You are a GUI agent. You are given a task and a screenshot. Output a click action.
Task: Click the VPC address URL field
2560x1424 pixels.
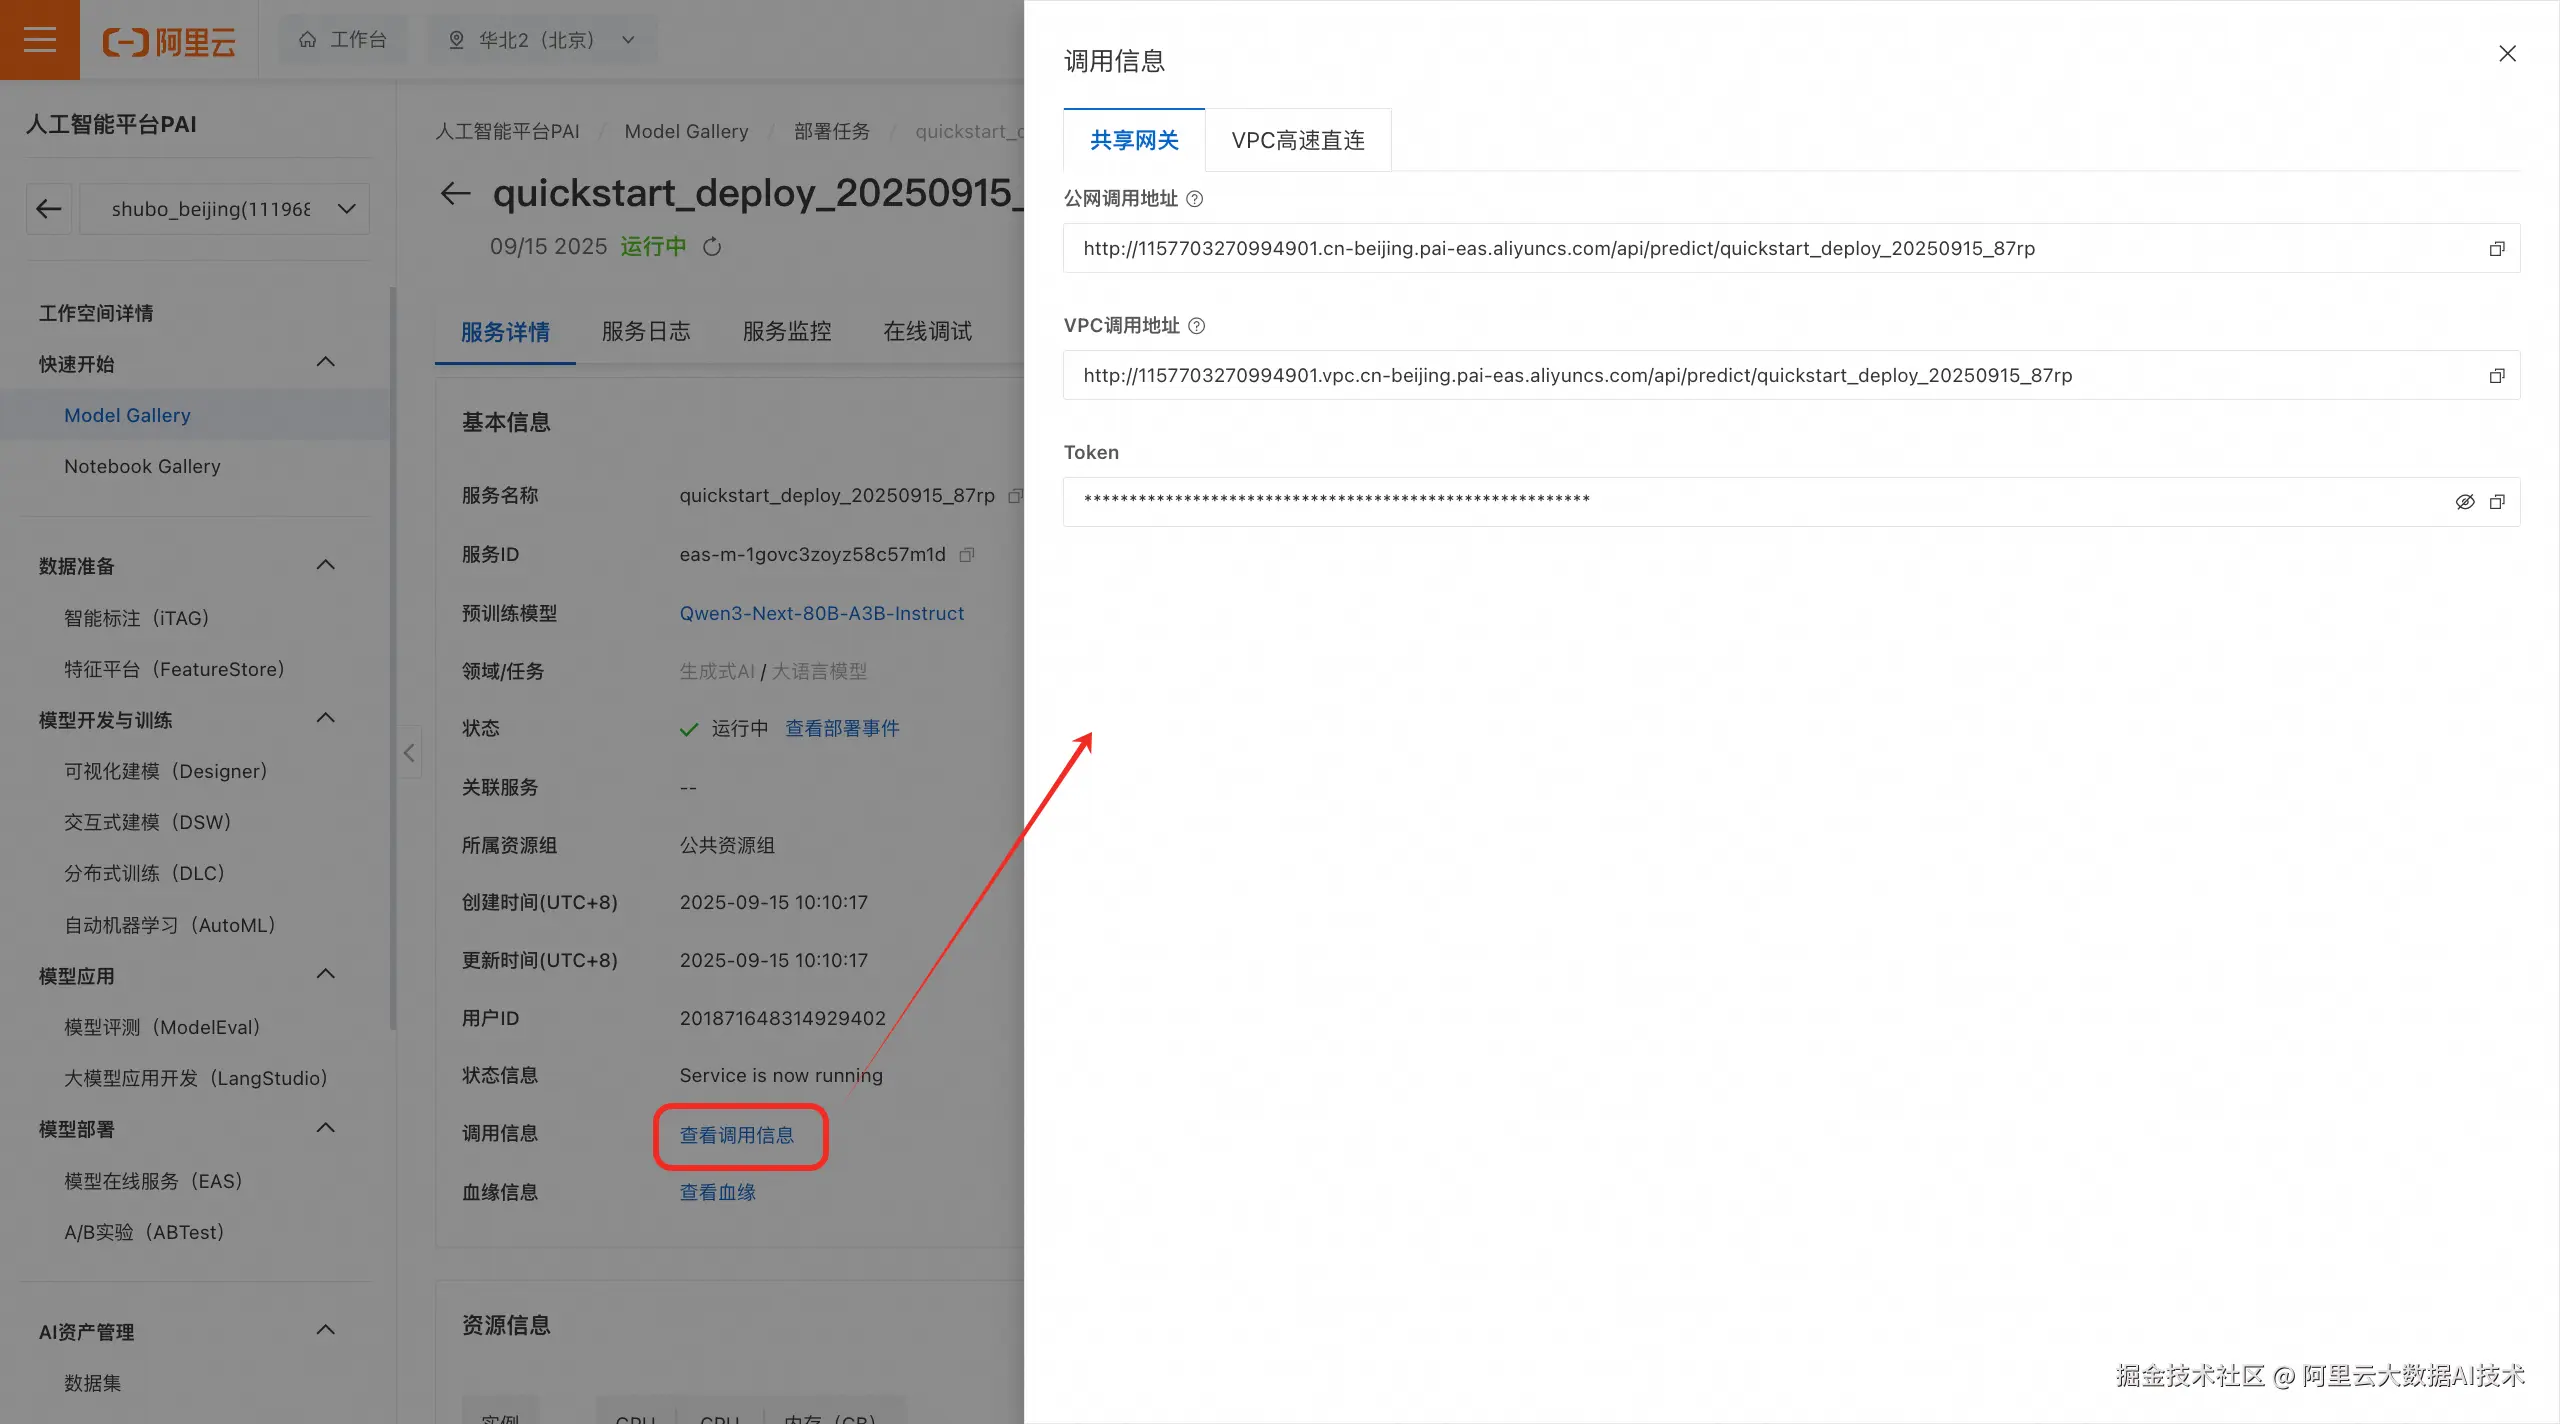pyautogui.click(x=1791, y=376)
